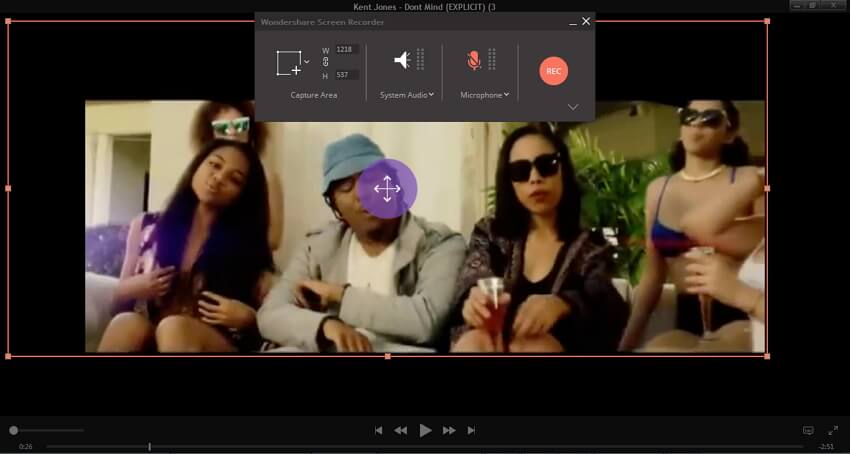Edit the capture width field showing 1218

[347, 49]
